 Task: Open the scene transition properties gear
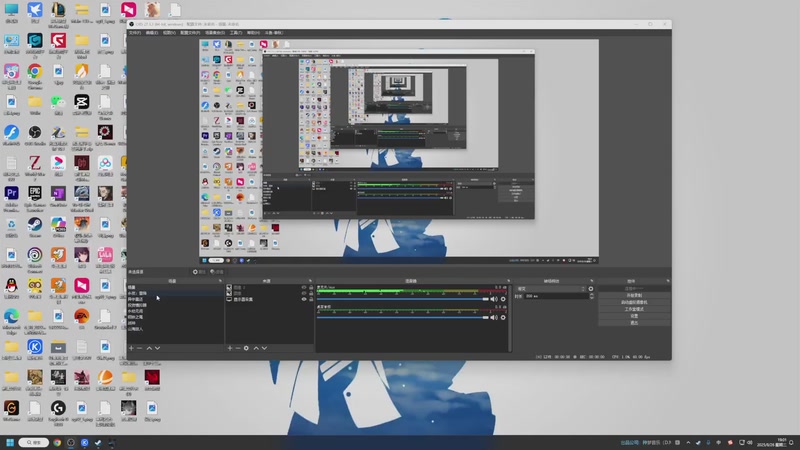coord(591,289)
